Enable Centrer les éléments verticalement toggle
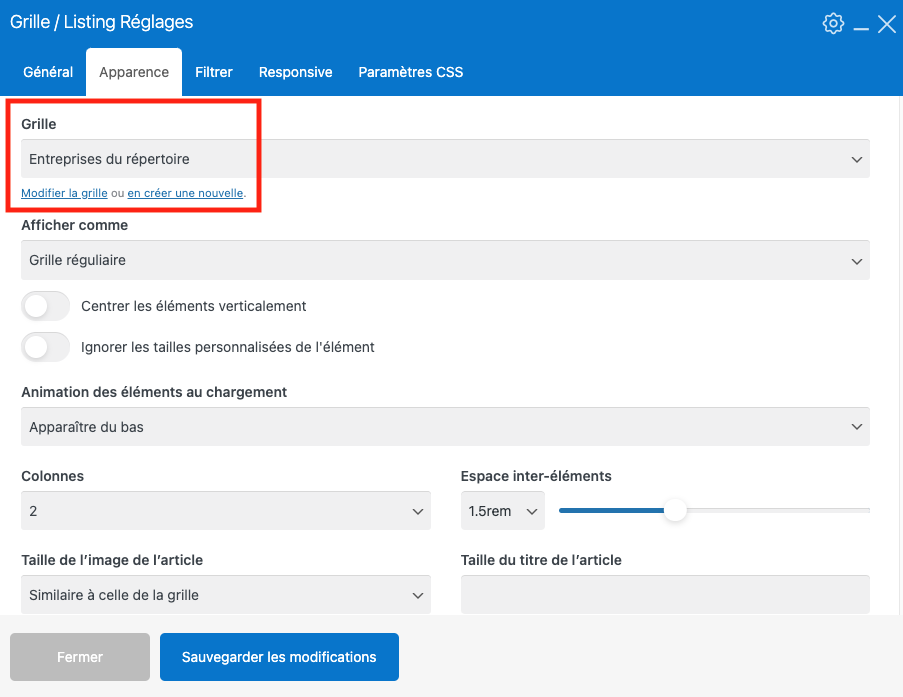This screenshot has height=697, width=903. (x=46, y=306)
